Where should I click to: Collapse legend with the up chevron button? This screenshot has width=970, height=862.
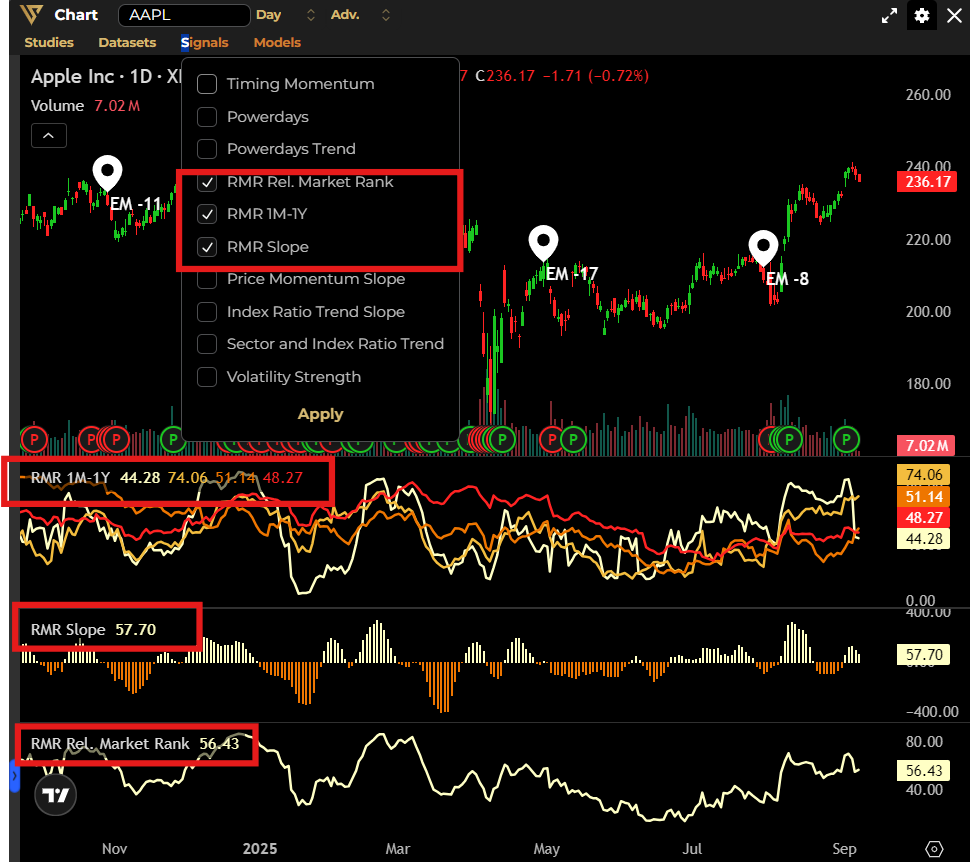coord(49,136)
